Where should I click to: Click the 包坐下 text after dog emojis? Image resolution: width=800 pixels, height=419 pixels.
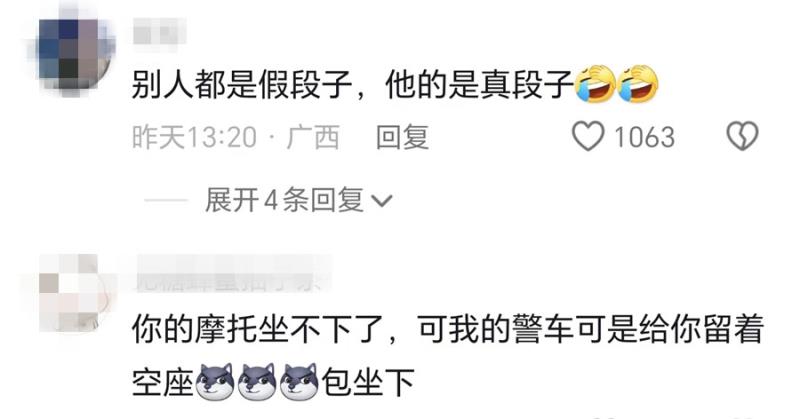tap(367, 382)
